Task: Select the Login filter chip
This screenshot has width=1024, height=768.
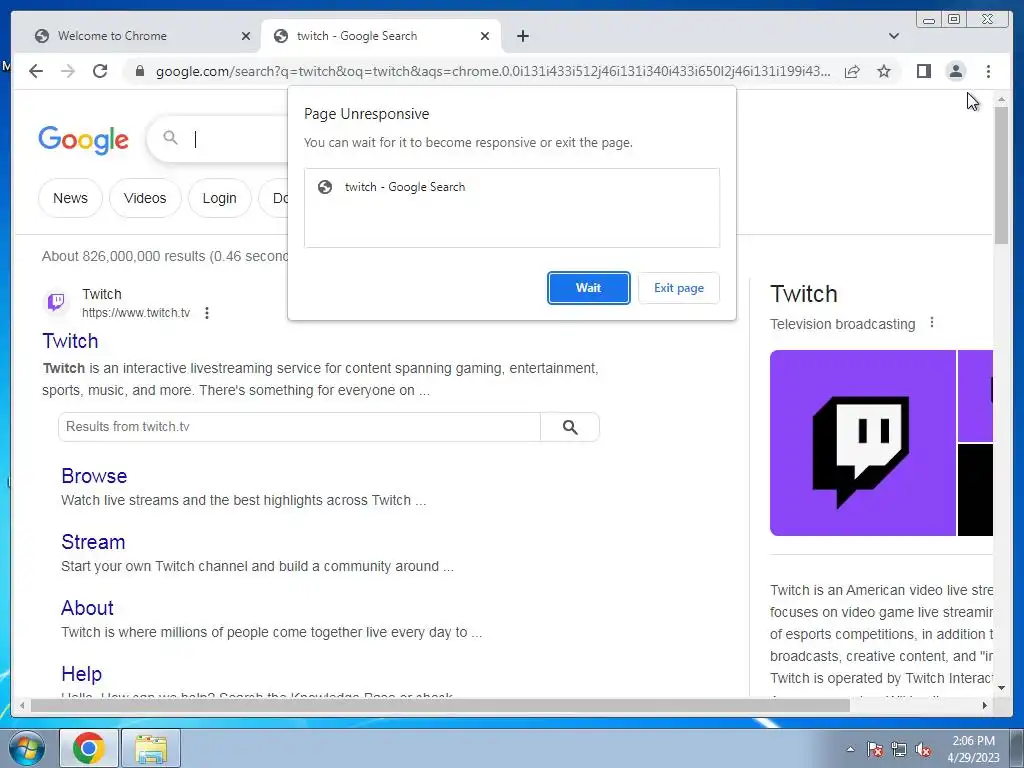Action: 219,198
